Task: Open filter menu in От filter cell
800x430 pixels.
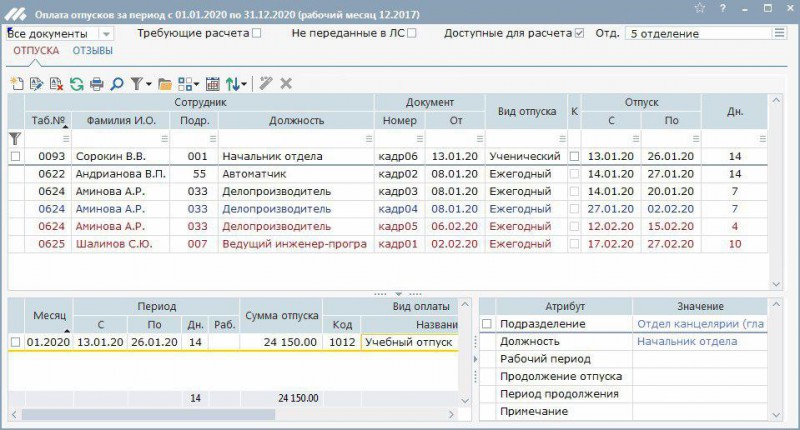Action: pos(480,139)
